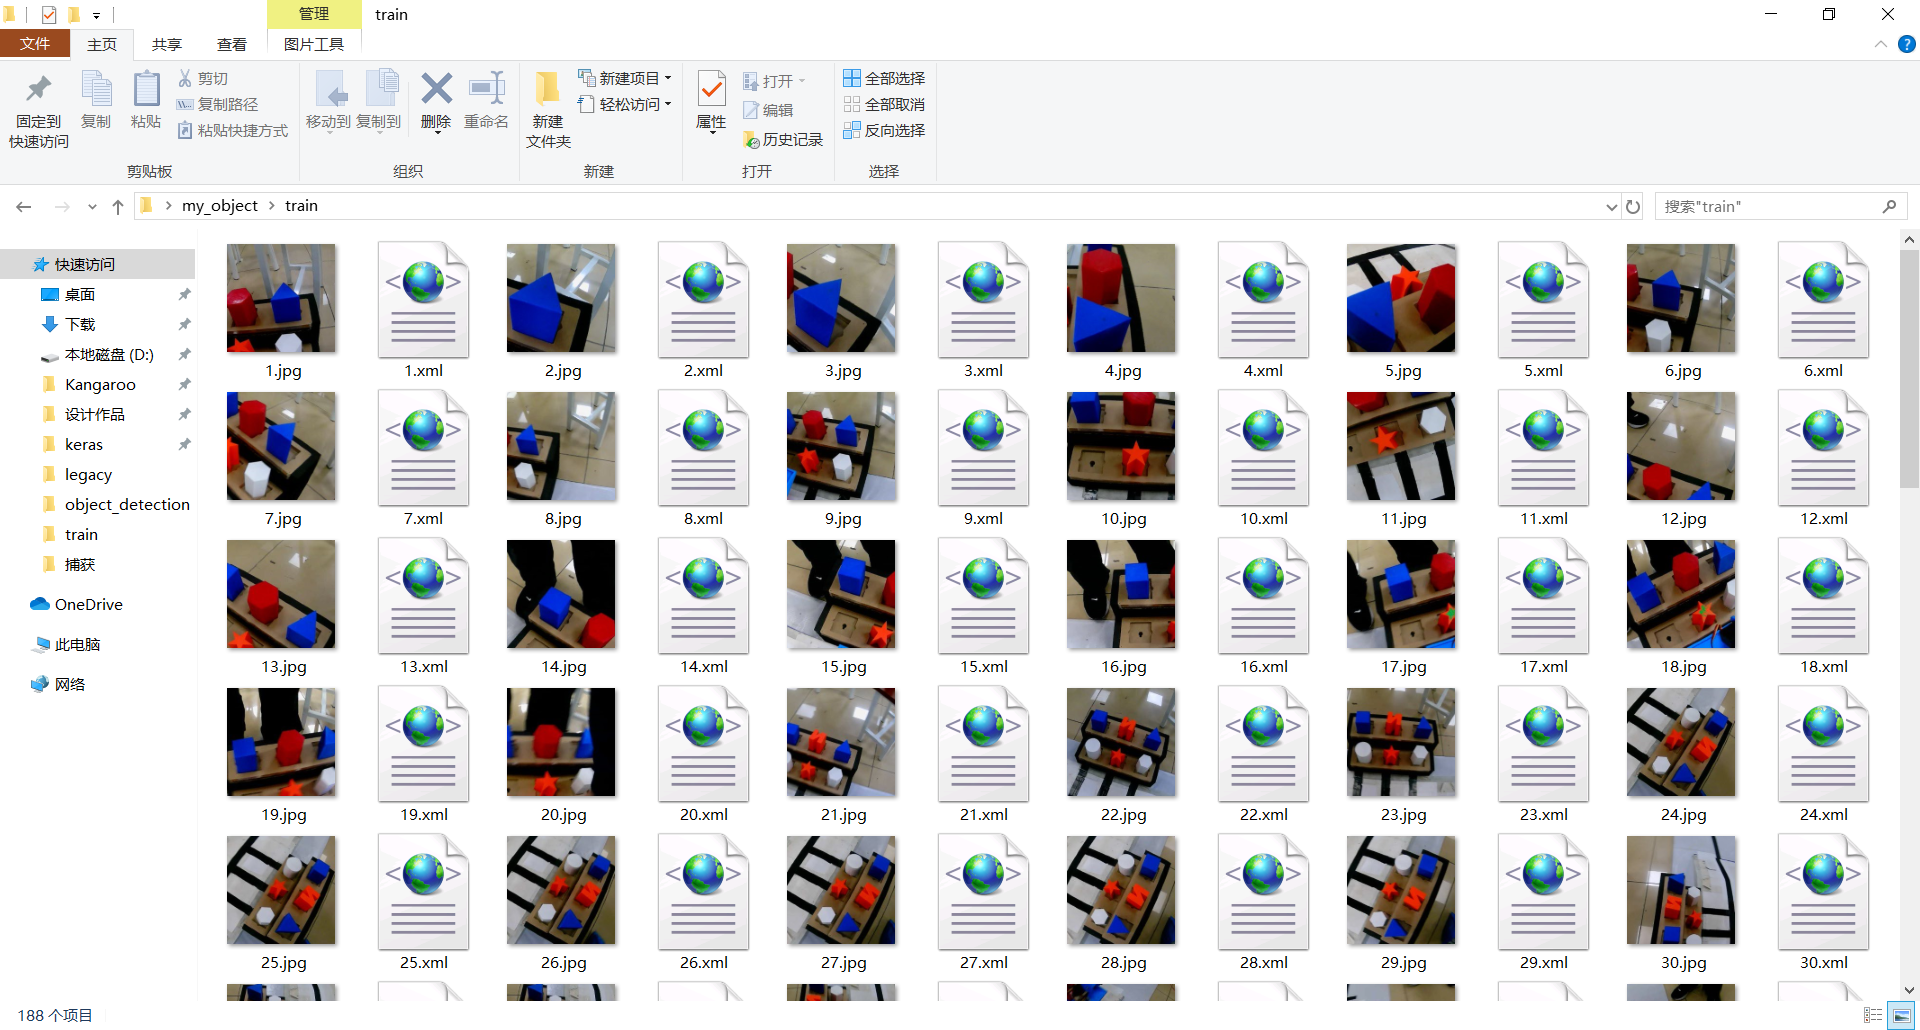1920x1030 pixels.
Task: Click the 粘贴 paste icon
Action: coord(146,100)
